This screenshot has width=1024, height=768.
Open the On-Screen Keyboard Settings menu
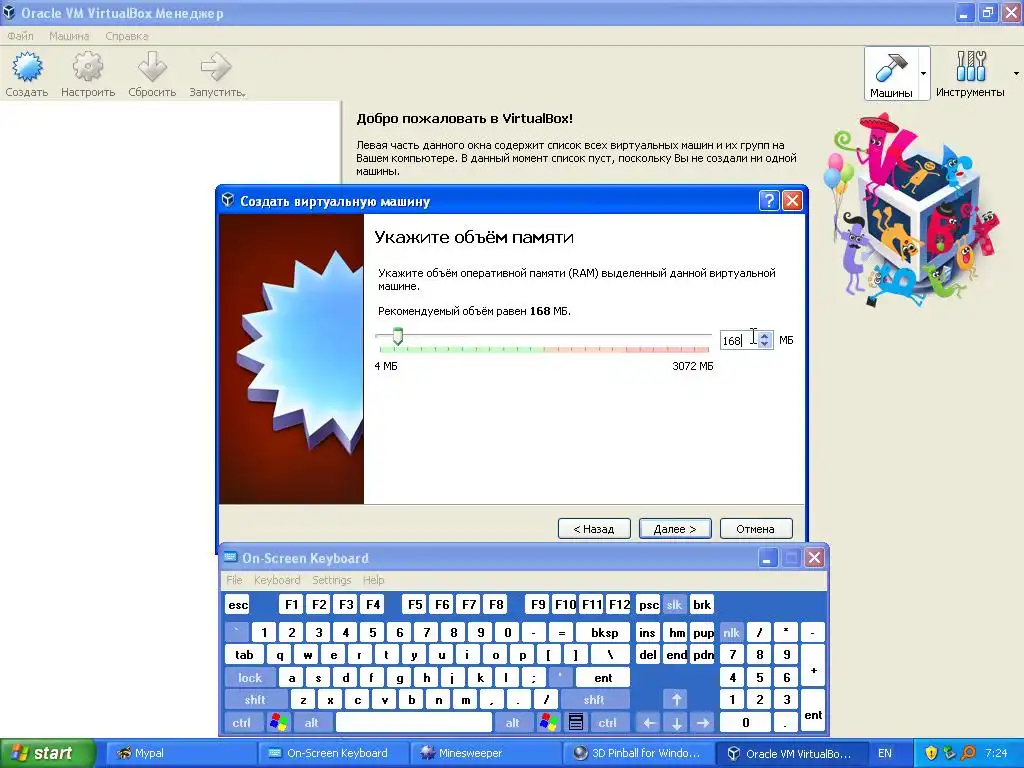(x=331, y=580)
